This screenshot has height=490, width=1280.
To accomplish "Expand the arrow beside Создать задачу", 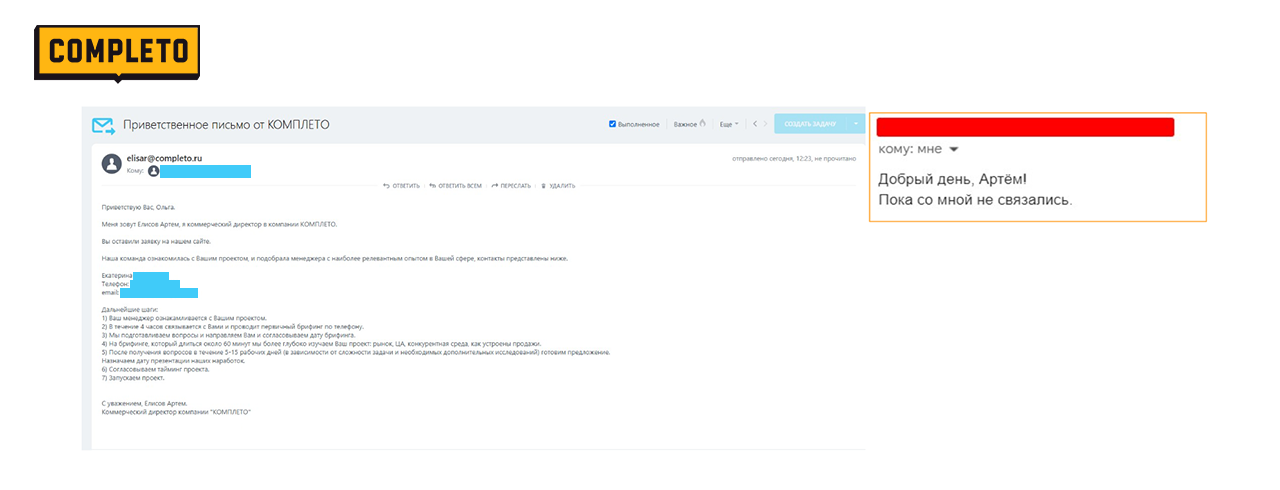I will tap(856, 124).
